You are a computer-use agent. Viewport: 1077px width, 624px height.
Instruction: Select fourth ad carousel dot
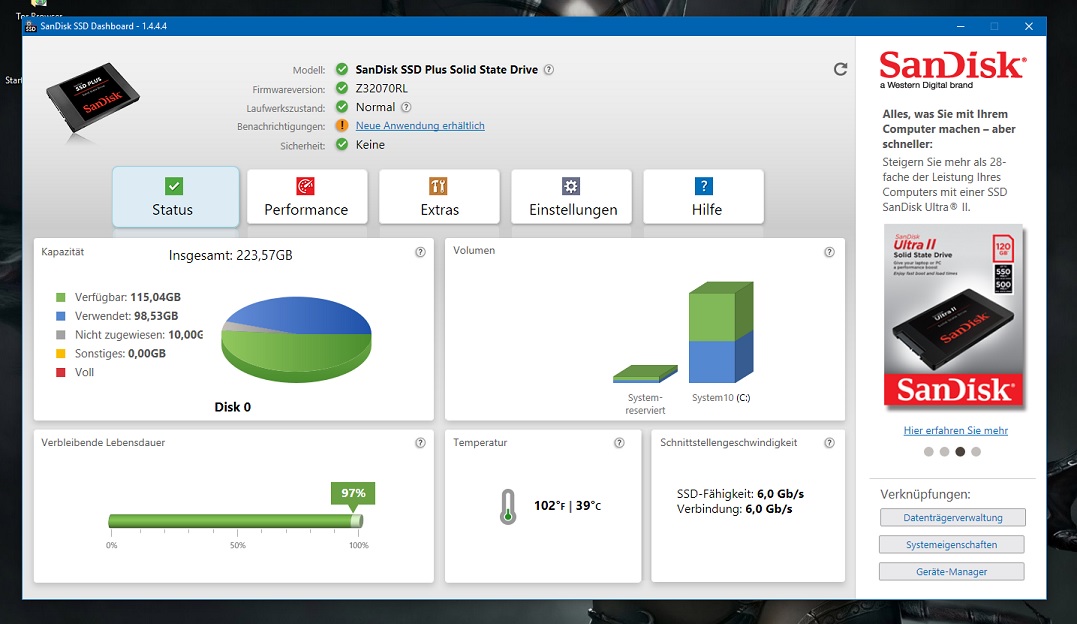tap(976, 452)
